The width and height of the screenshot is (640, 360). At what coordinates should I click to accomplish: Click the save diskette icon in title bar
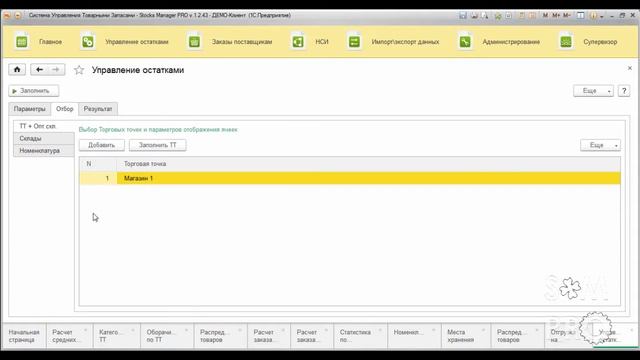point(463,16)
